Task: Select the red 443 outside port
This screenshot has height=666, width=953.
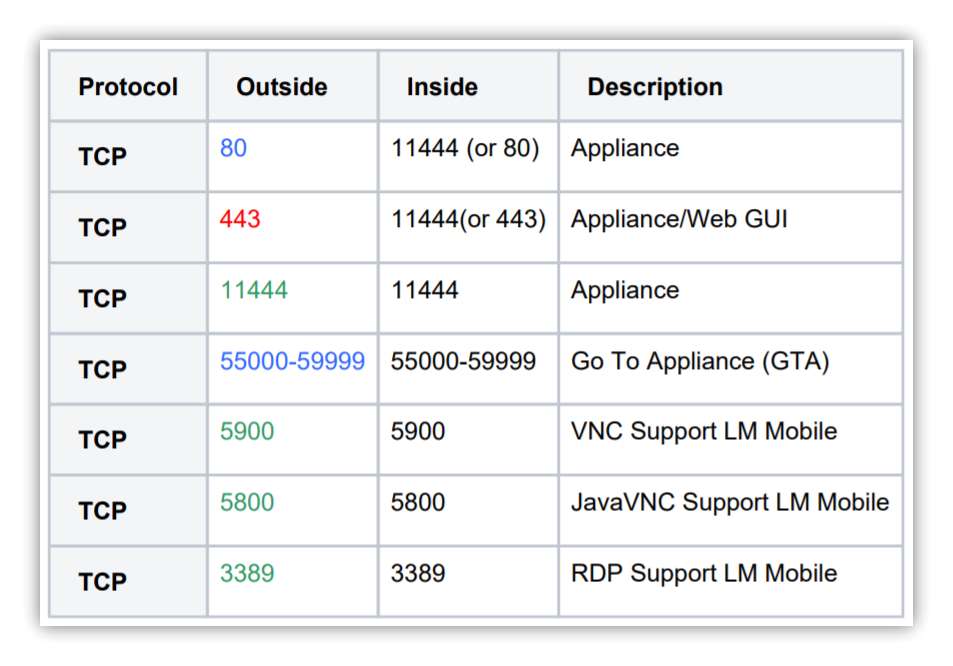Action: [240, 219]
